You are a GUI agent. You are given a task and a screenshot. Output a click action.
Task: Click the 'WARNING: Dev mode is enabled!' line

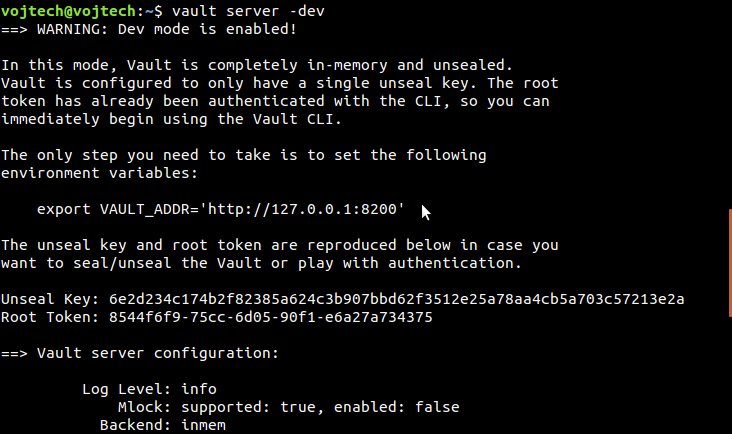150,29
